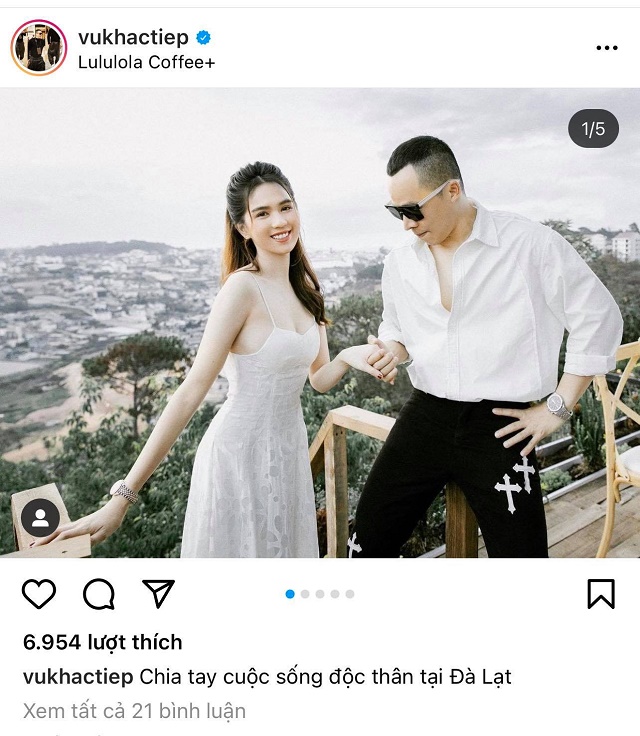Share the post via paper plane icon
640x736 pixels.
[158, 593]
